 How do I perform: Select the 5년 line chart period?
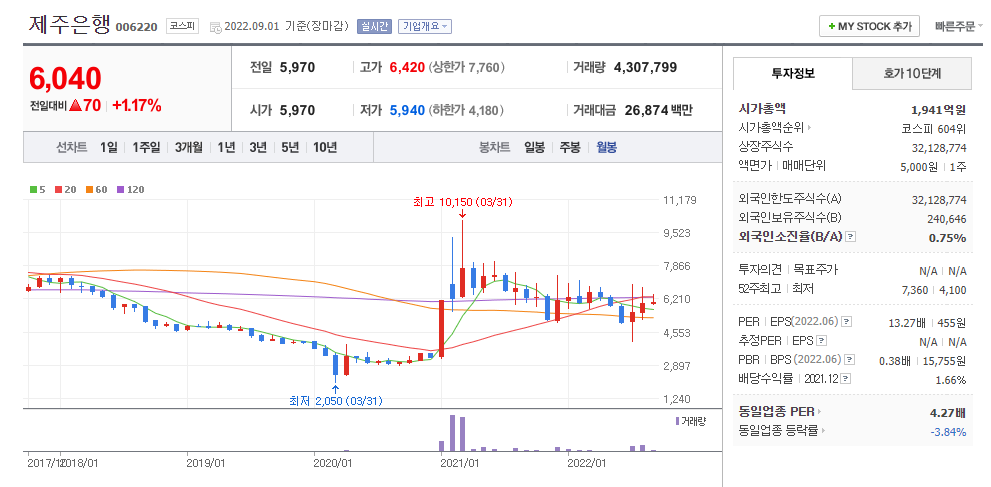pyautogui.click(x=290, y=148)
